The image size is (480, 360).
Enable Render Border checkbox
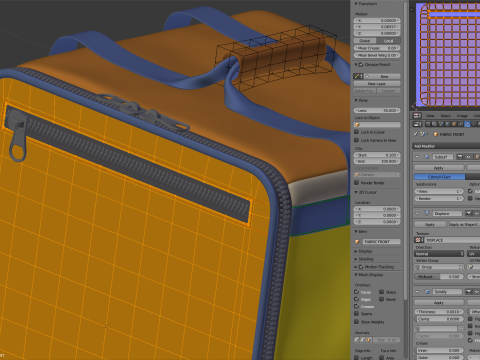pyautogui.click(x=356, y=183)
